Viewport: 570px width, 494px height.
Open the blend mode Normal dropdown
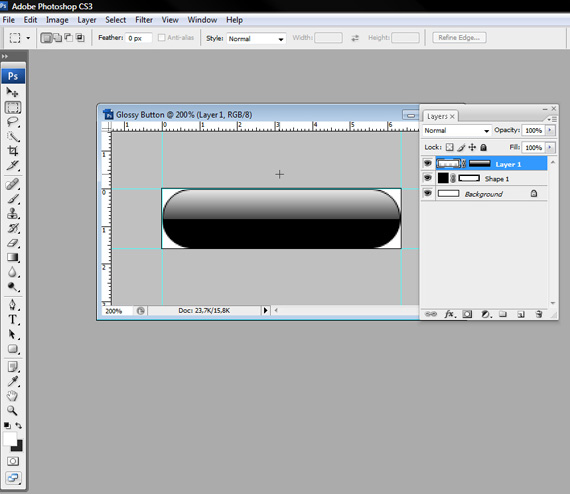tap(457, 130)
